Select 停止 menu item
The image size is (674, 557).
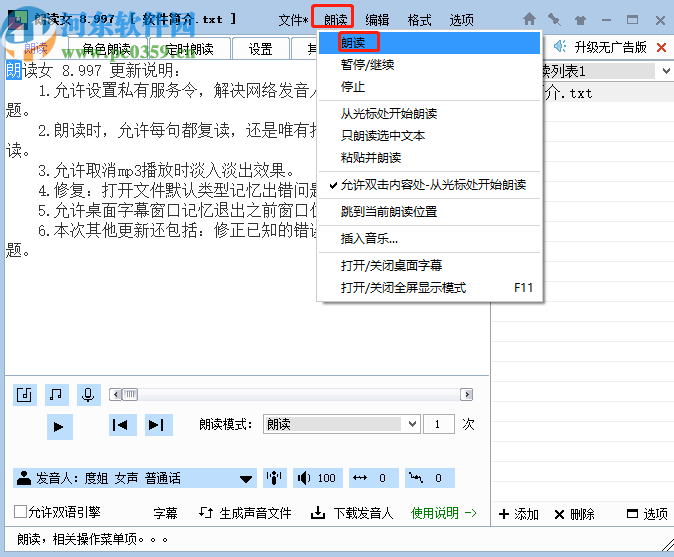click(x=430, y=87)
